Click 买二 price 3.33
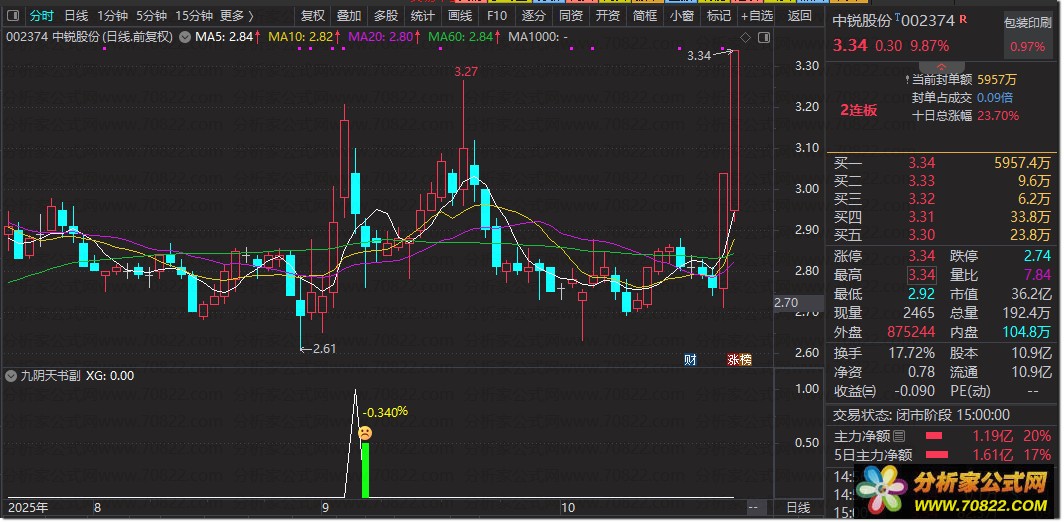This screenshot has height=522, width=1064. [922, 181]
